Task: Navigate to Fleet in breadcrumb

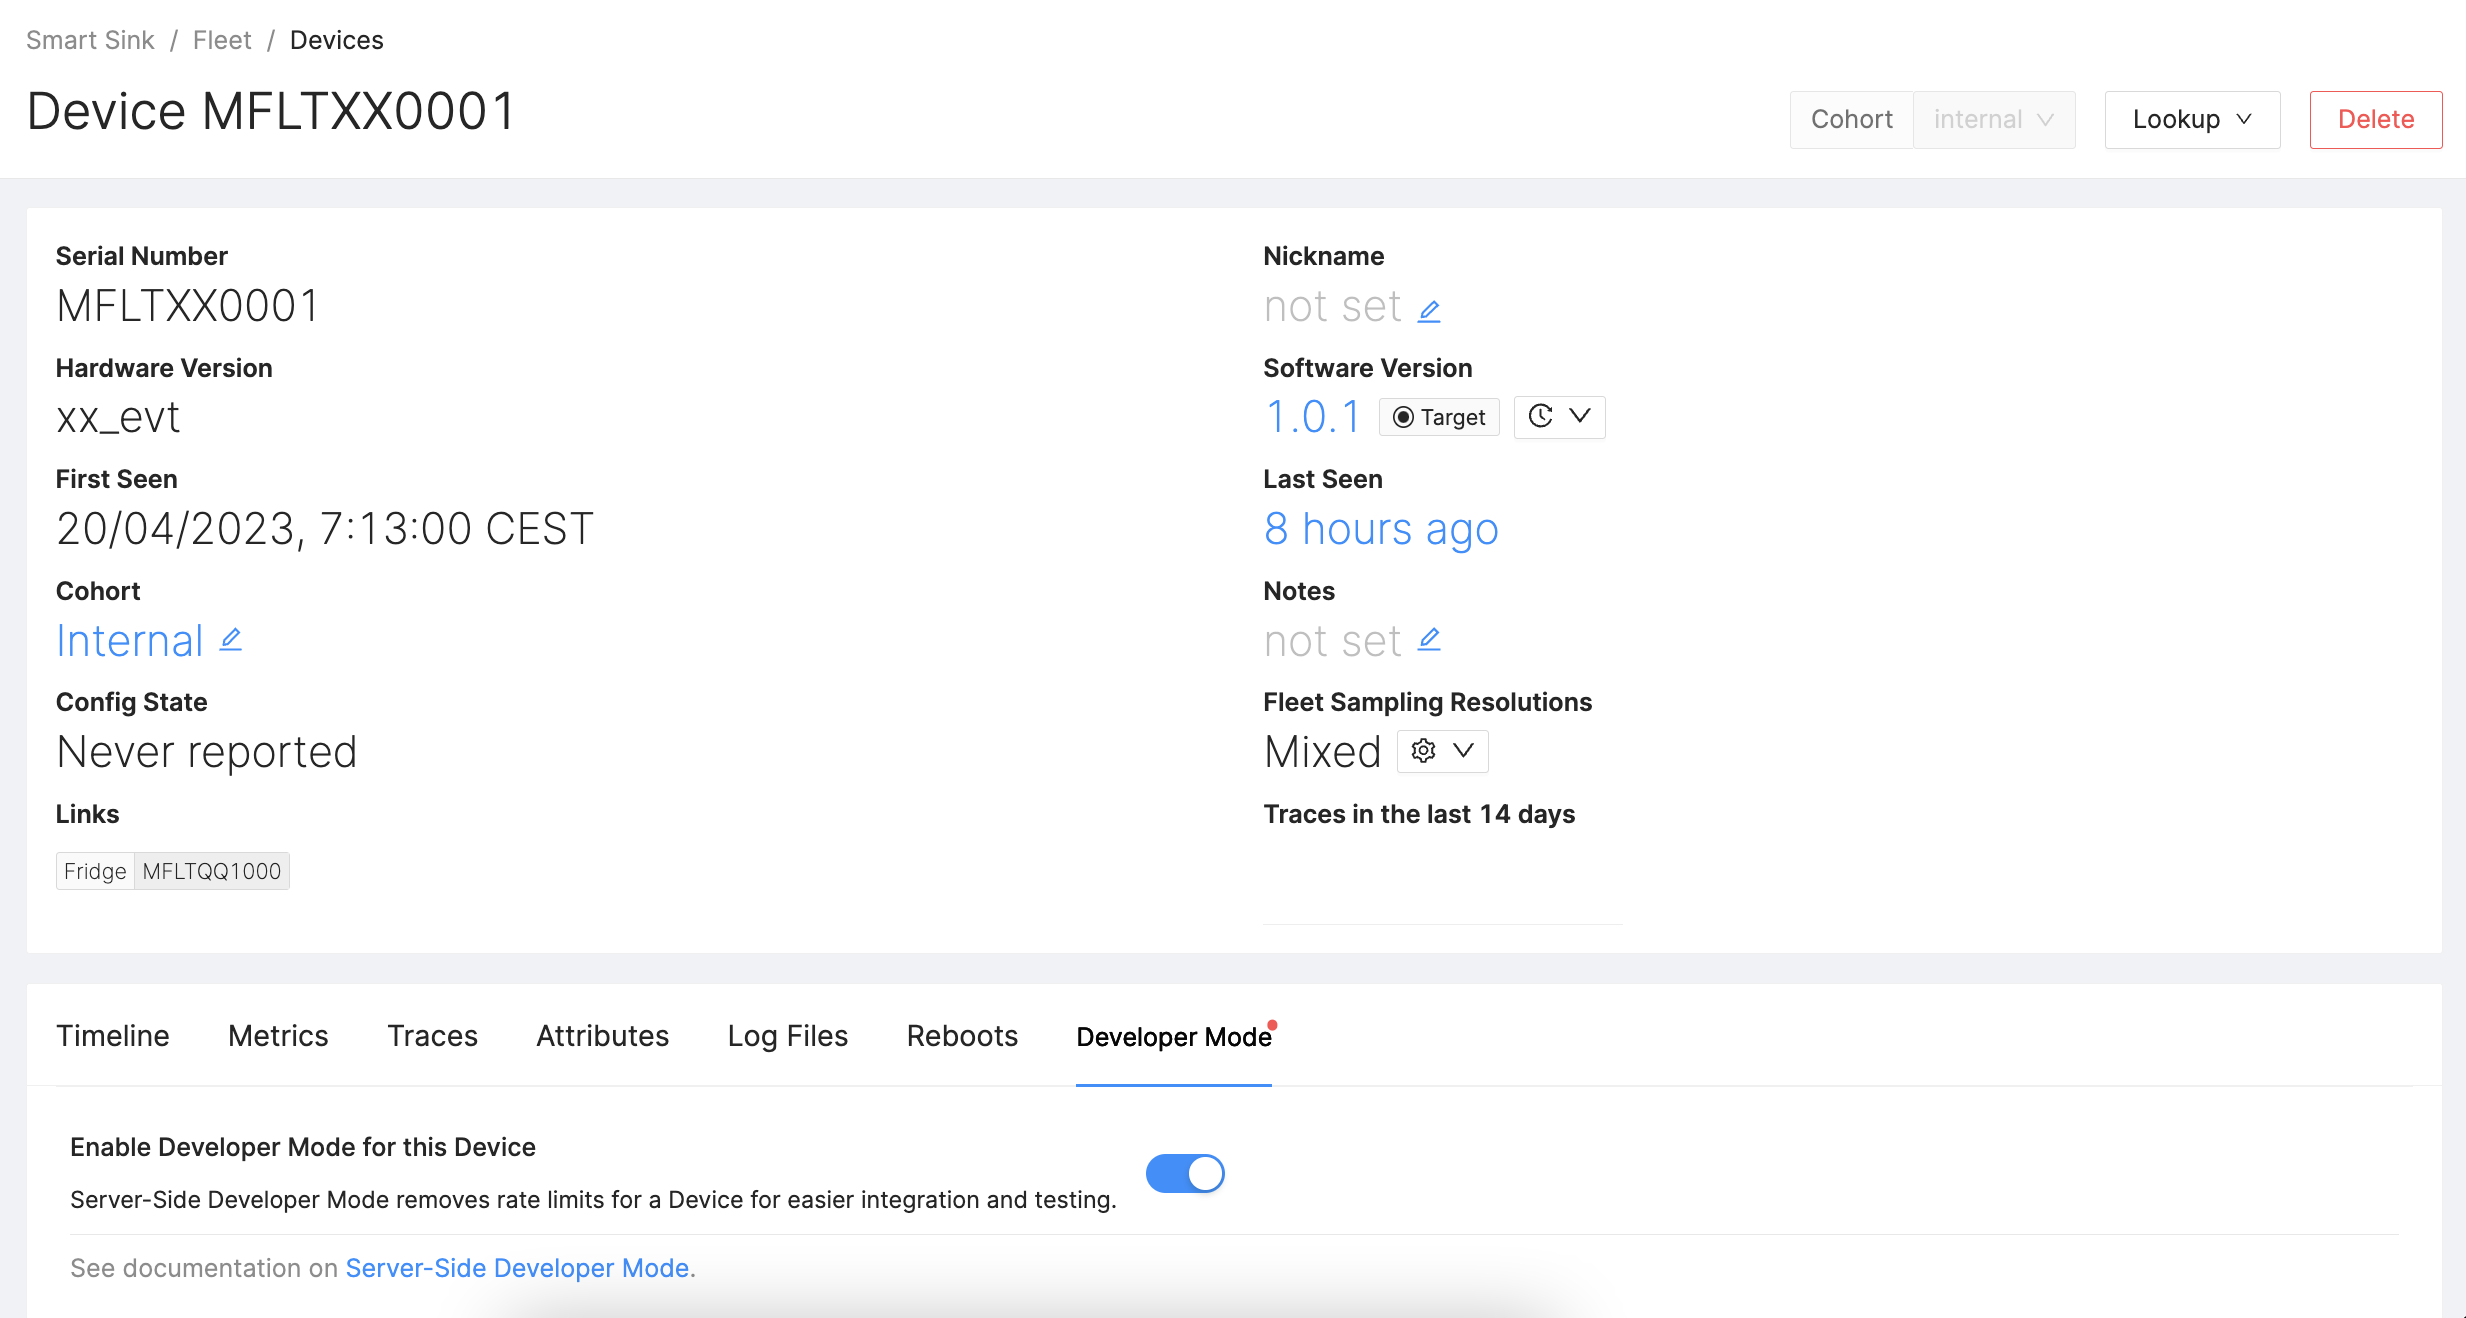Action: coord(222,40)
